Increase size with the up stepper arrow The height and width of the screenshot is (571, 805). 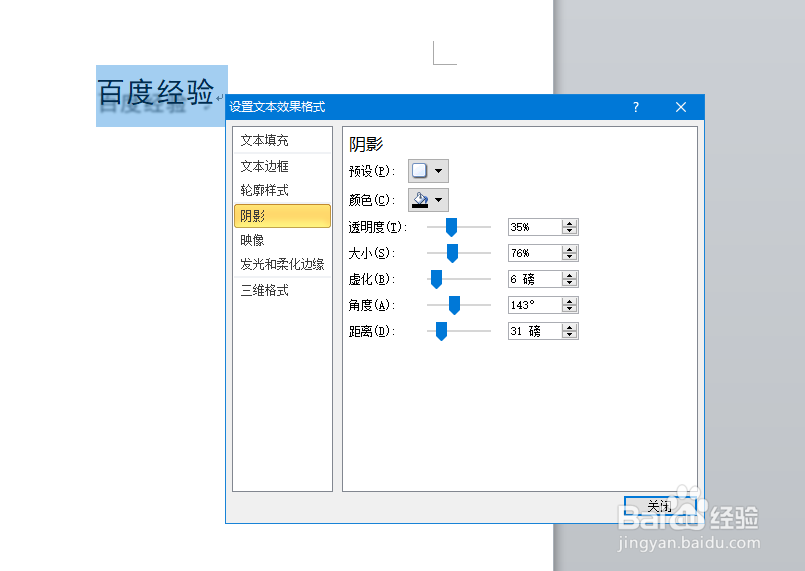point(570,250)
